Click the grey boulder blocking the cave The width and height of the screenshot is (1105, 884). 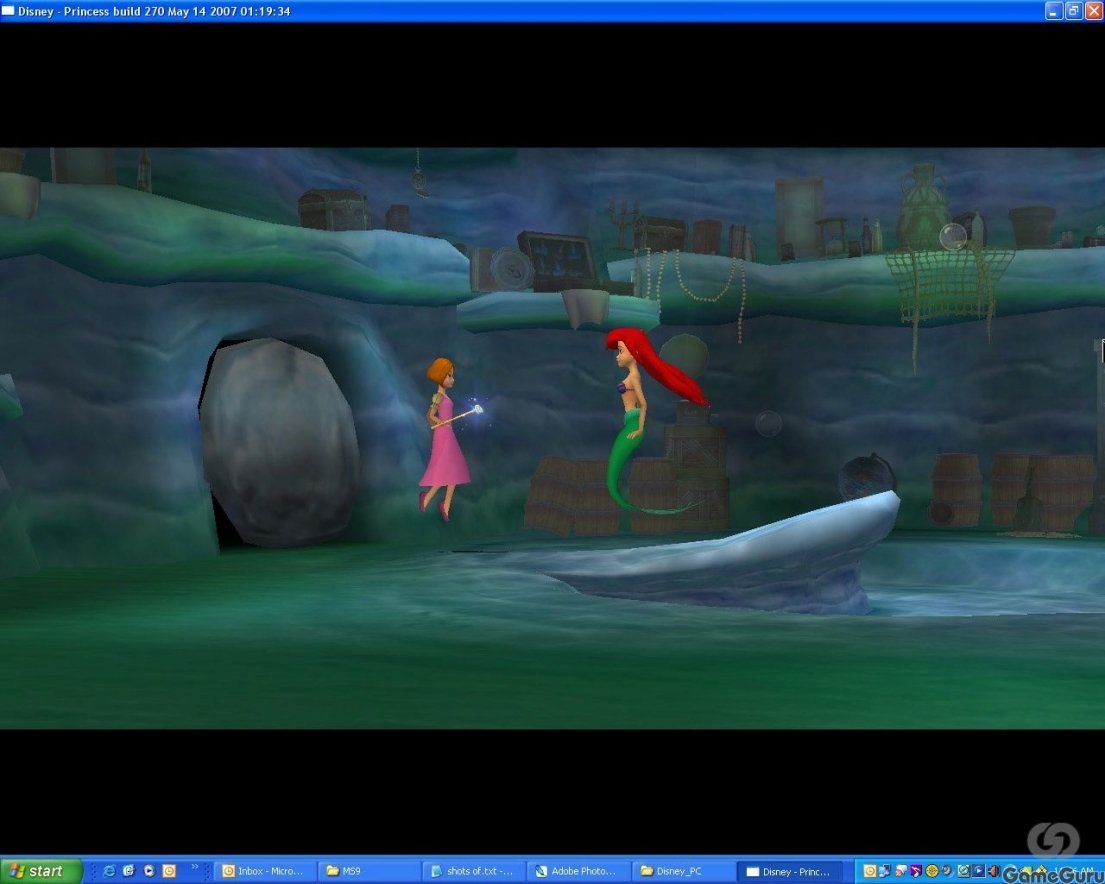click(x=280, y=443)
